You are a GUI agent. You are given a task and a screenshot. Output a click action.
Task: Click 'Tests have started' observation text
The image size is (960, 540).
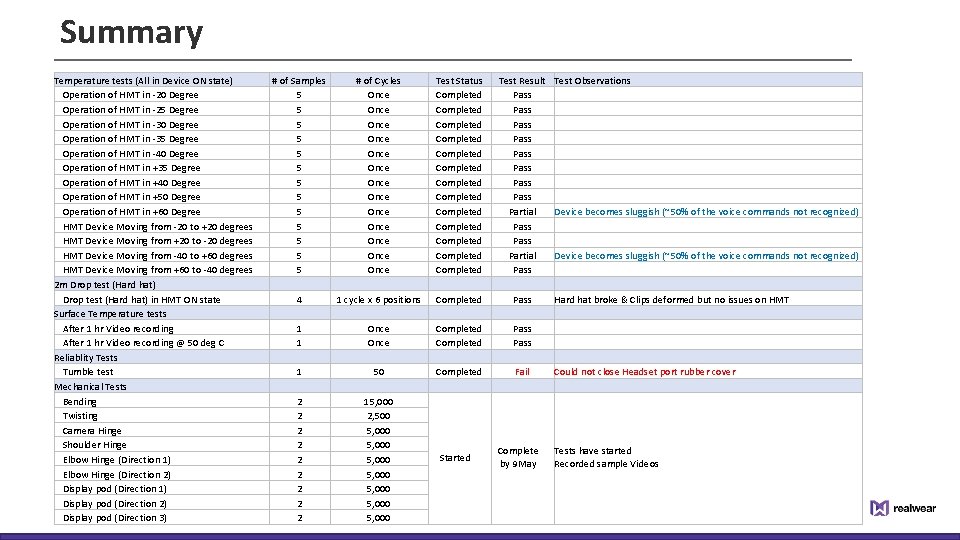593,451
